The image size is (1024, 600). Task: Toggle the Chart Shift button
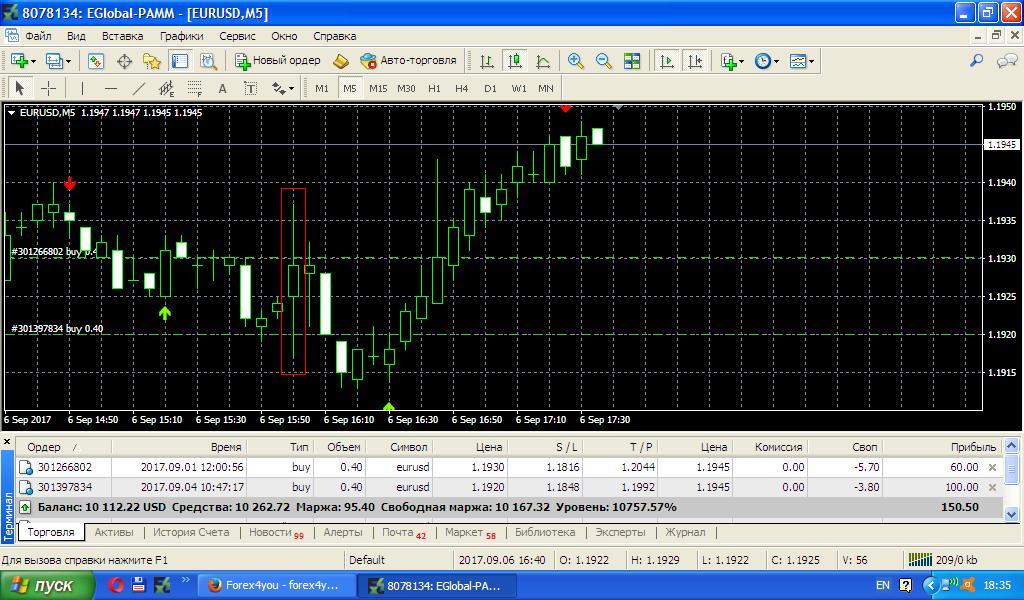(x=694, y=61)
